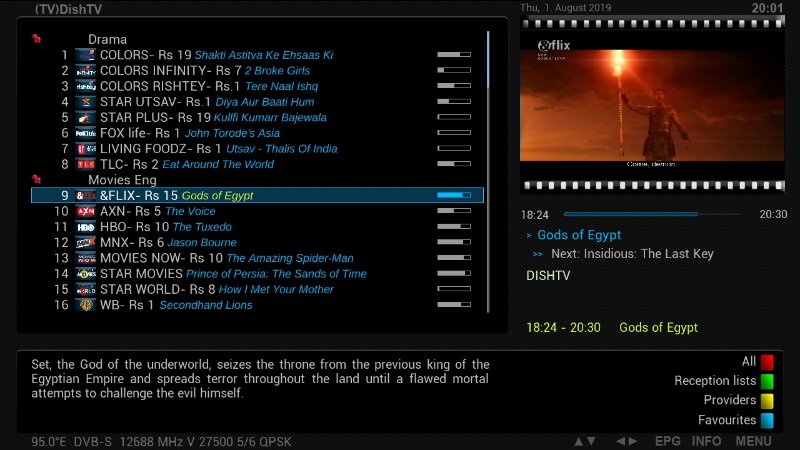
Task: Click show title John Torode's Asia
Action: 232,133
